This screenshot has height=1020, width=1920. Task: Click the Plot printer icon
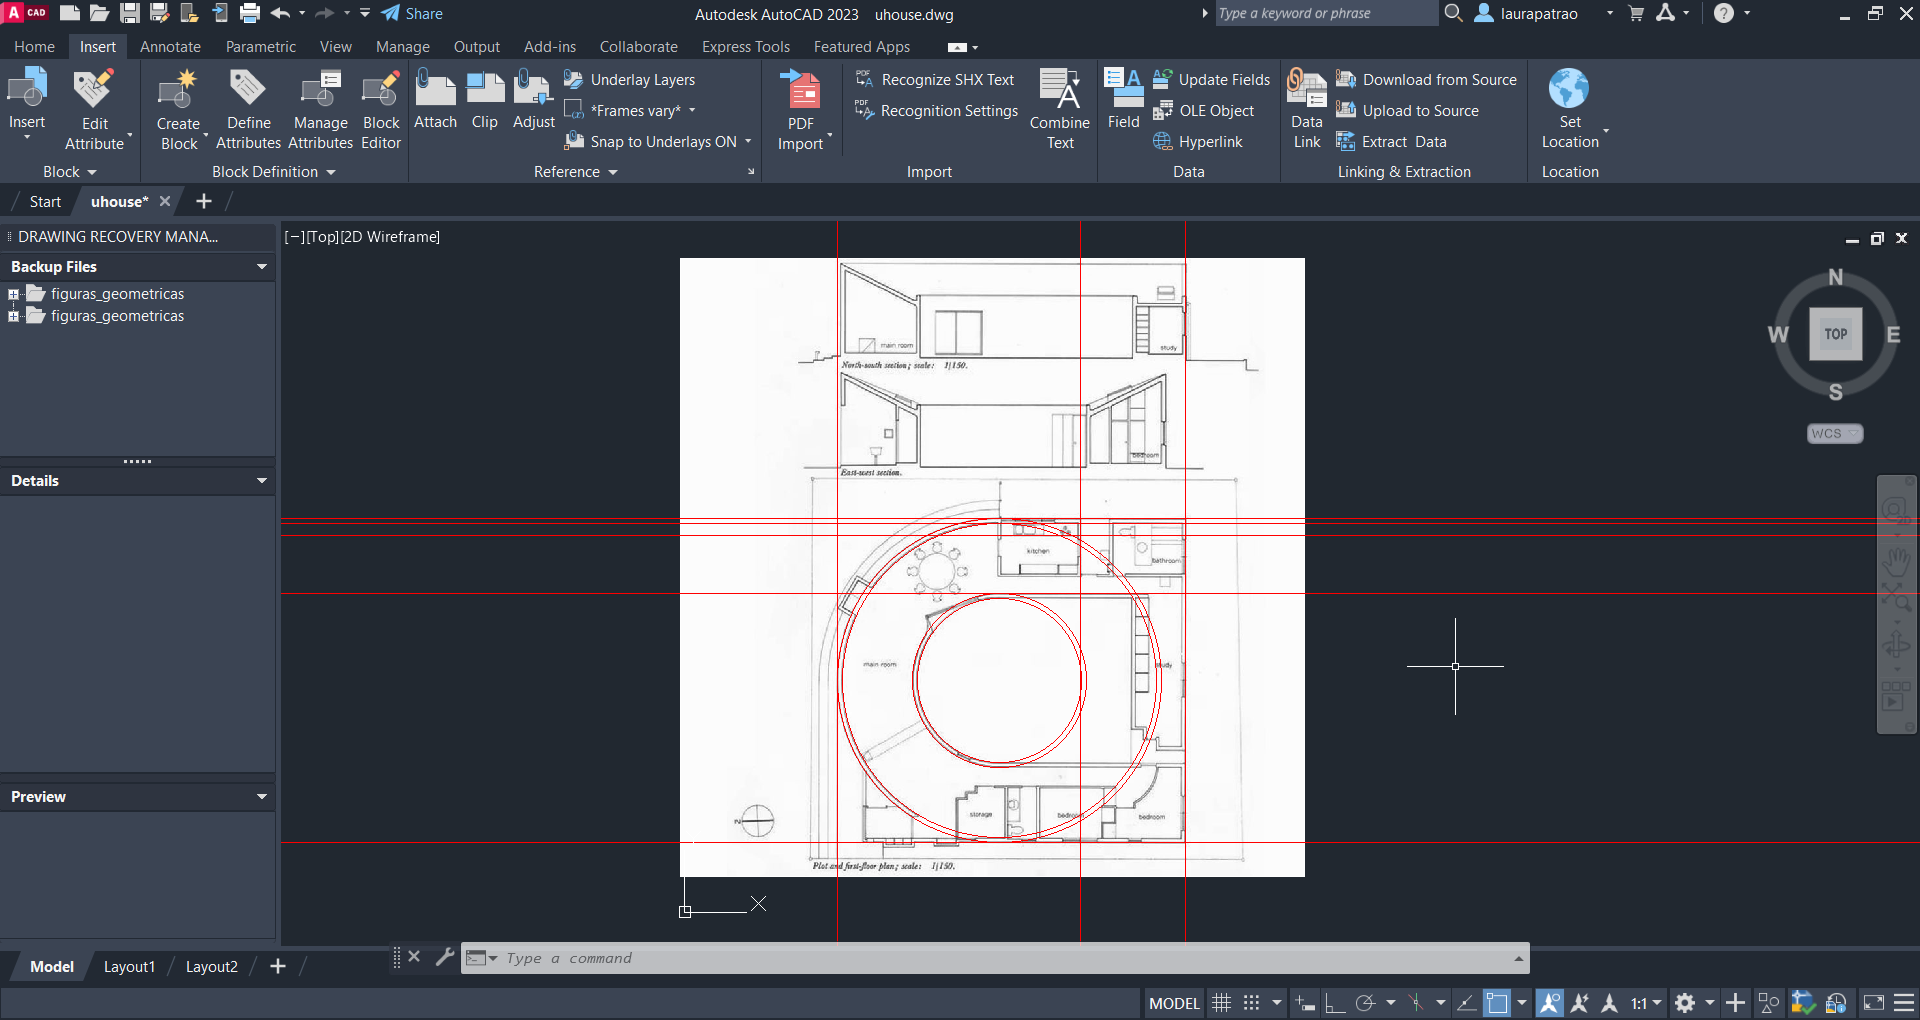250,13
